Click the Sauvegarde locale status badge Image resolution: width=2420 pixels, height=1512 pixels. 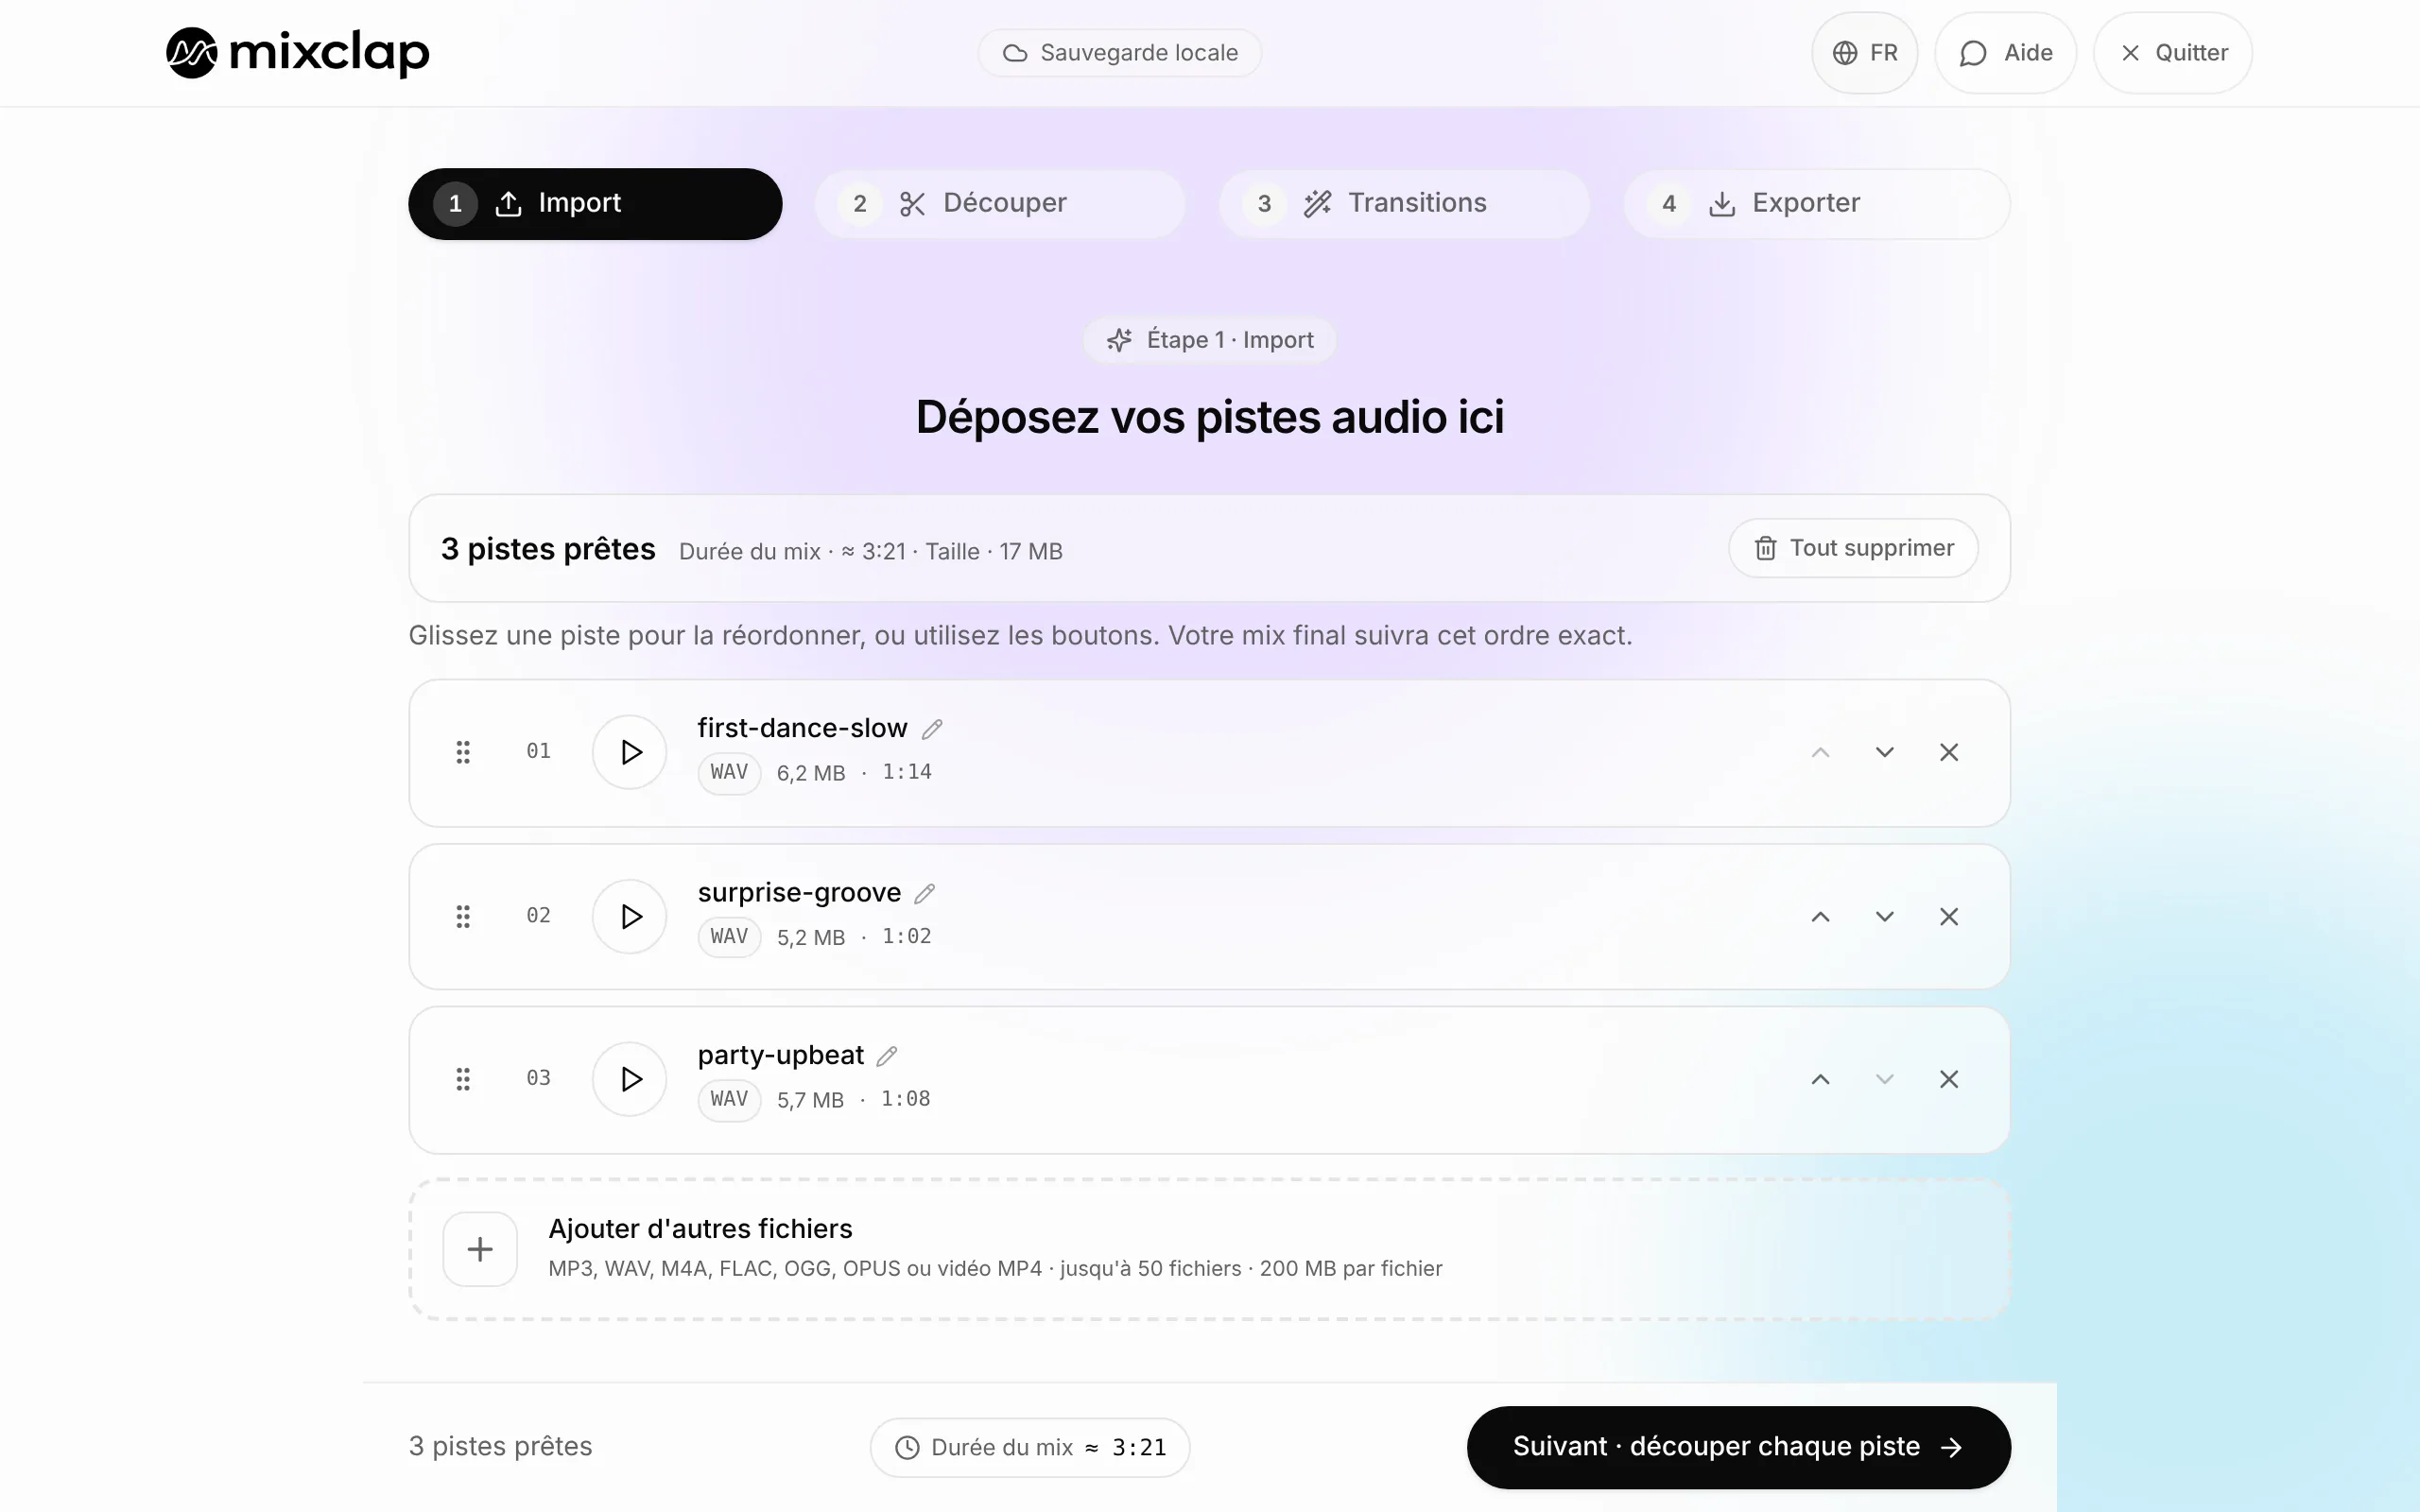1120,53
